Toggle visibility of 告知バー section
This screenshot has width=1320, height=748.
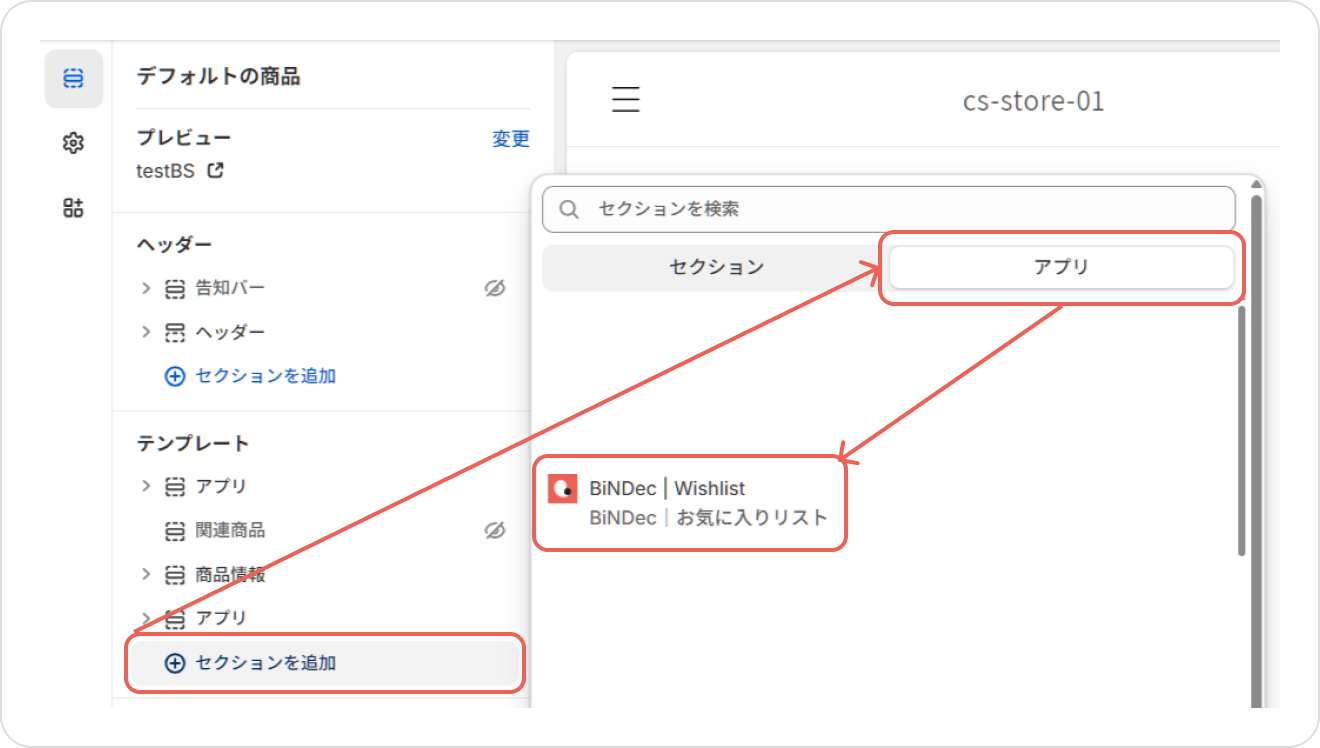point(494,288)
